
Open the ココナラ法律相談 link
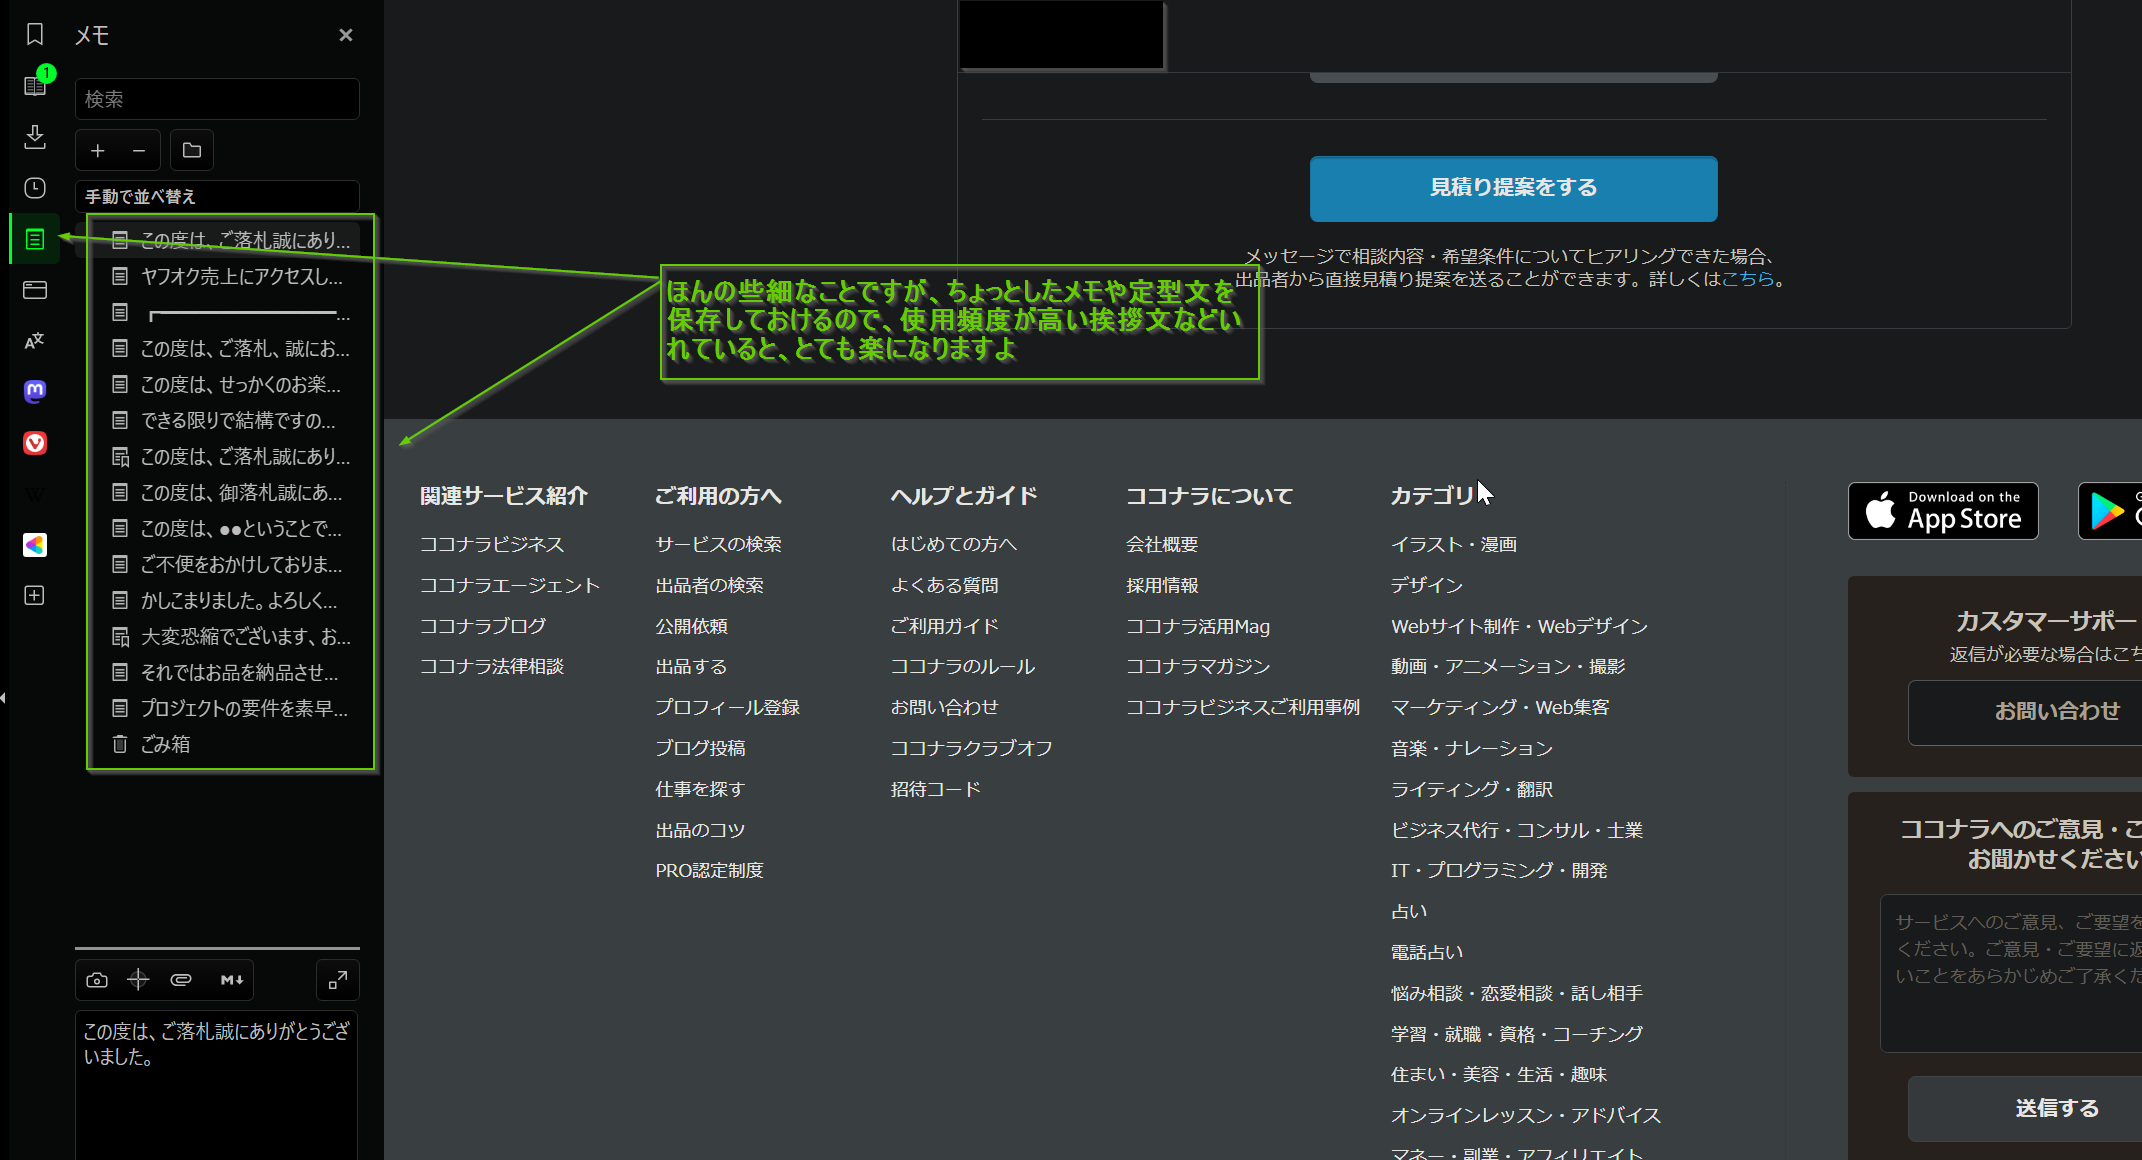coord(492,667)
